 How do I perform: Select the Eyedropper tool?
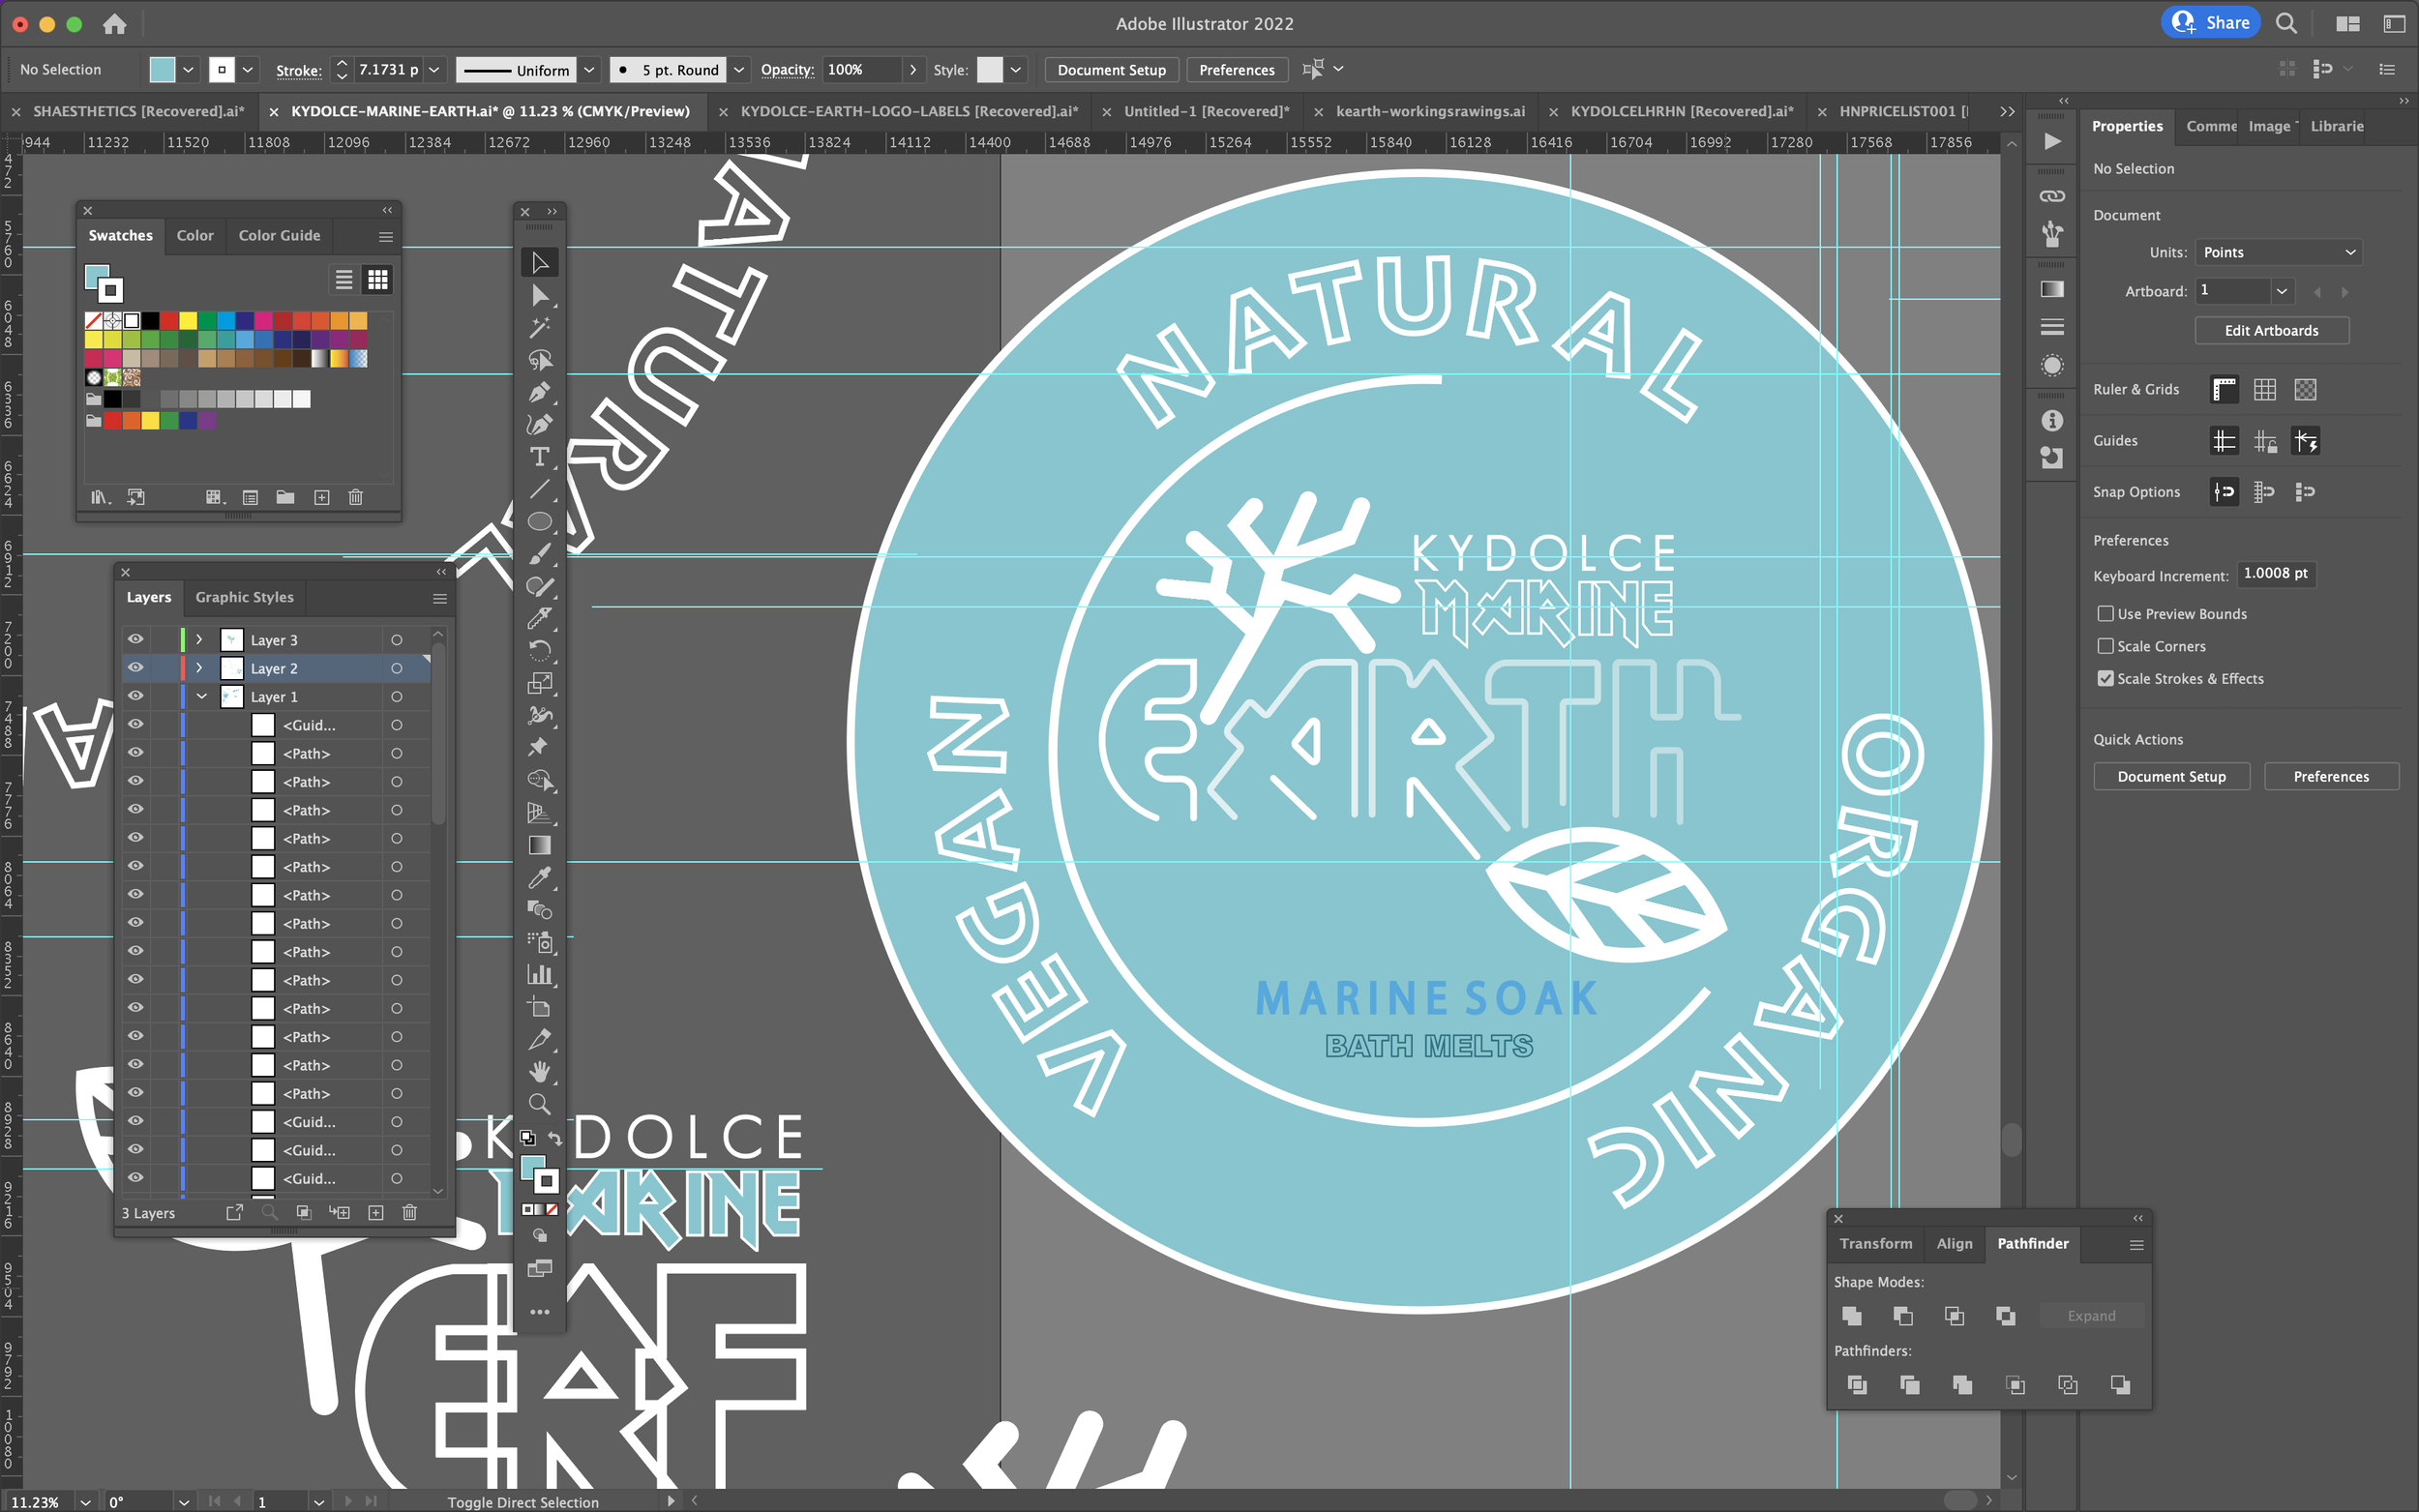coord(539,877)
